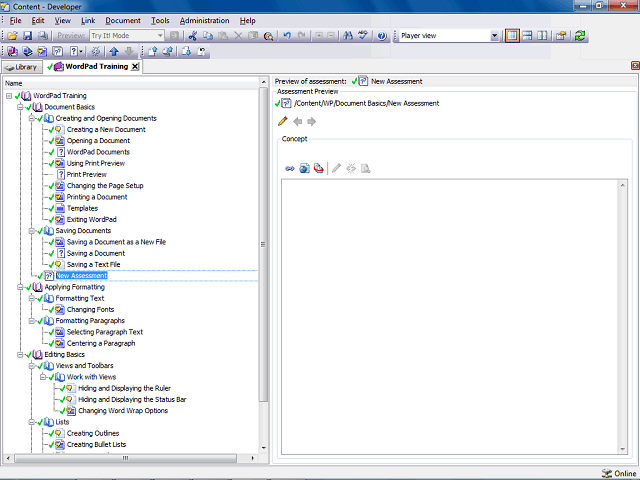Save the outline with the floppy disk icon

coord(27,36)
